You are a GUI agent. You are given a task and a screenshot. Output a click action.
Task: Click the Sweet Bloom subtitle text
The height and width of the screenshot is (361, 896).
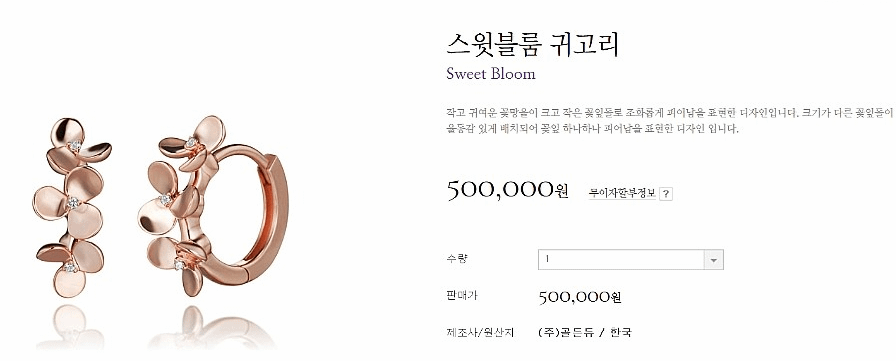491,74
